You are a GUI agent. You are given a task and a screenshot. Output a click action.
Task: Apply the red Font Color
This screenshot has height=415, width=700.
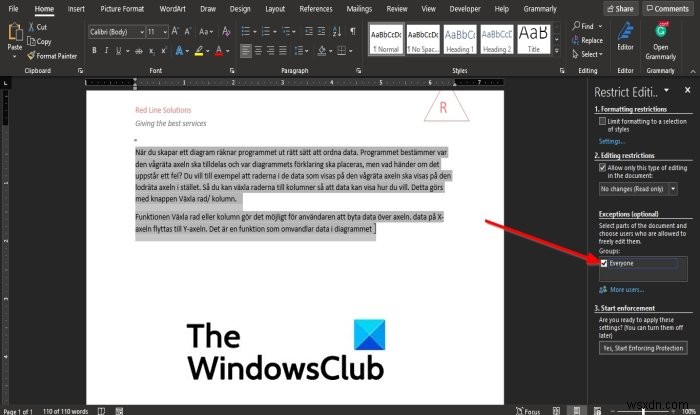tap(219, 51)
